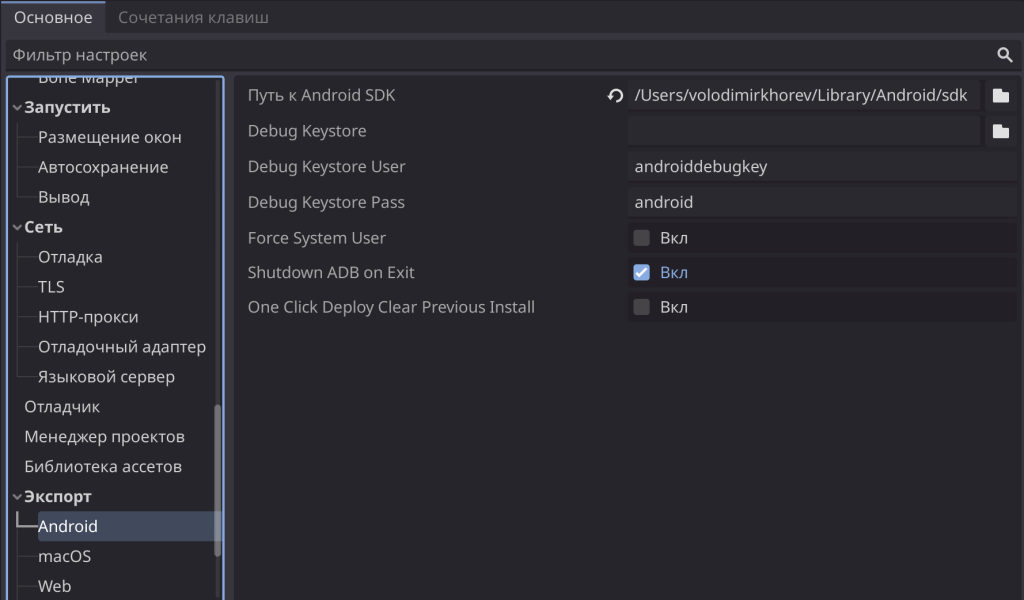Collapse the Сеть section
Viewport: 1024px width, 600px height.
click(17, 227)
